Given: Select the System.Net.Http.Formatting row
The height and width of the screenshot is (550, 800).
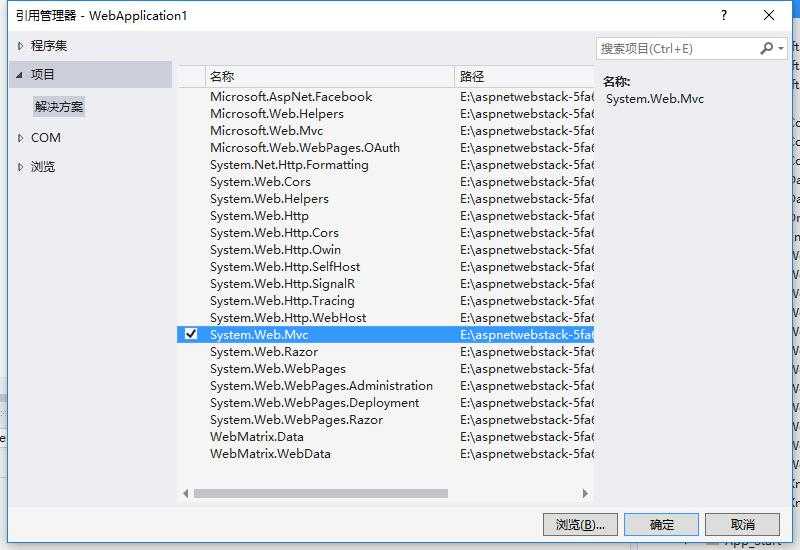Looking at the screenshot, I should pos(385,165).
